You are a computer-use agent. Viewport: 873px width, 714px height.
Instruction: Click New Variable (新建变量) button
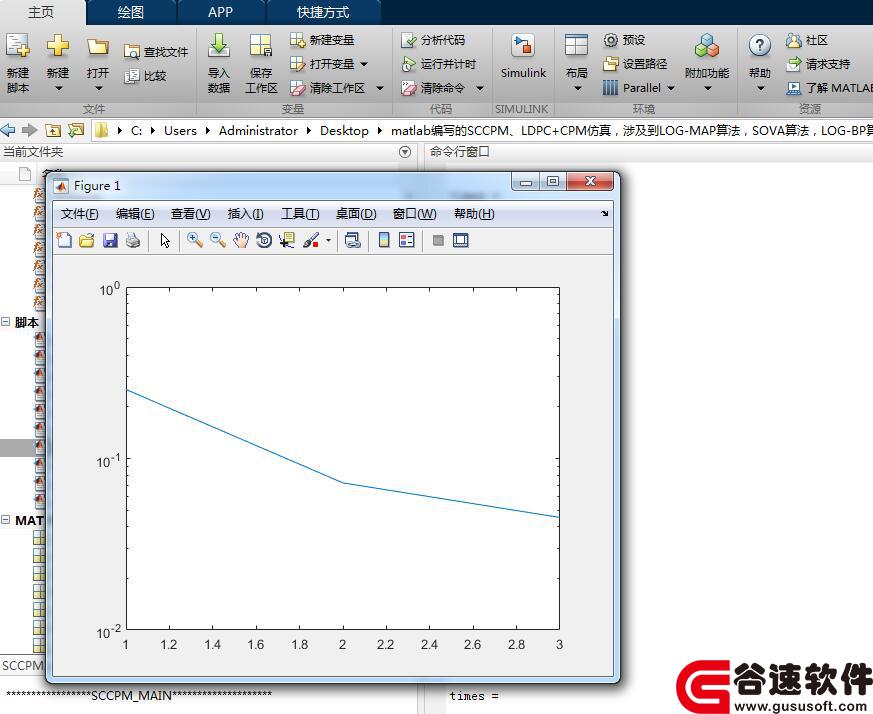click(x=322, y=40)
